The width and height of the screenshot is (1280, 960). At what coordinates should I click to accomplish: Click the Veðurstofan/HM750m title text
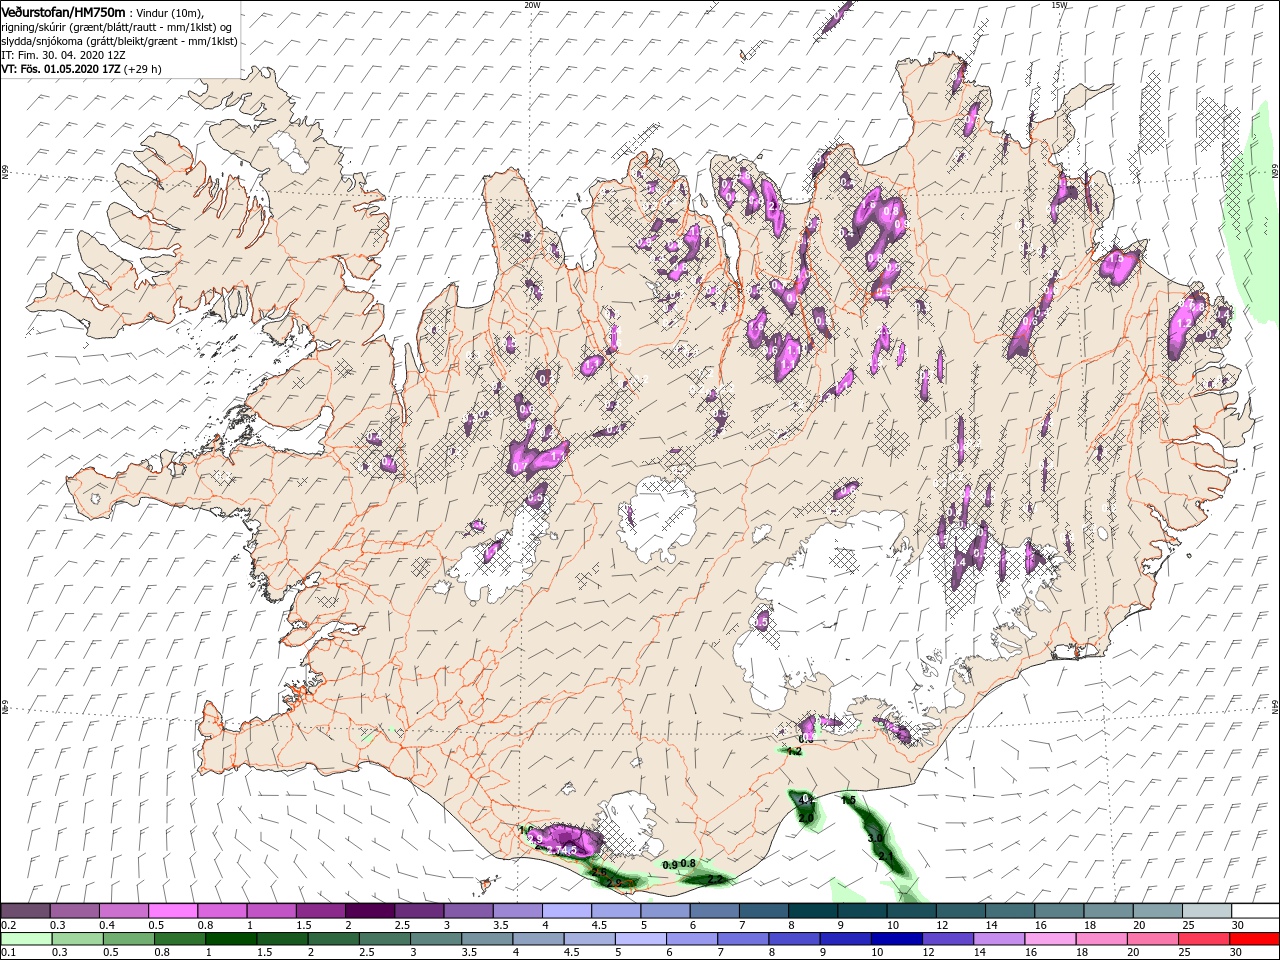pos(63,11)
